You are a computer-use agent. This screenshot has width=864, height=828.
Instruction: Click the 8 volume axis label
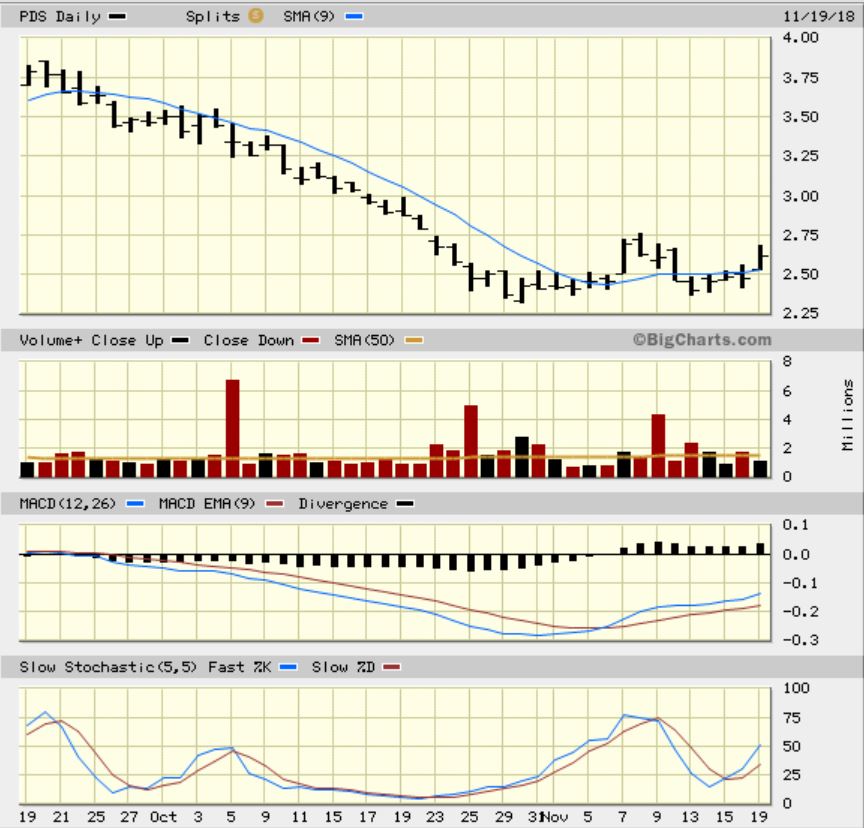[787, 361]
